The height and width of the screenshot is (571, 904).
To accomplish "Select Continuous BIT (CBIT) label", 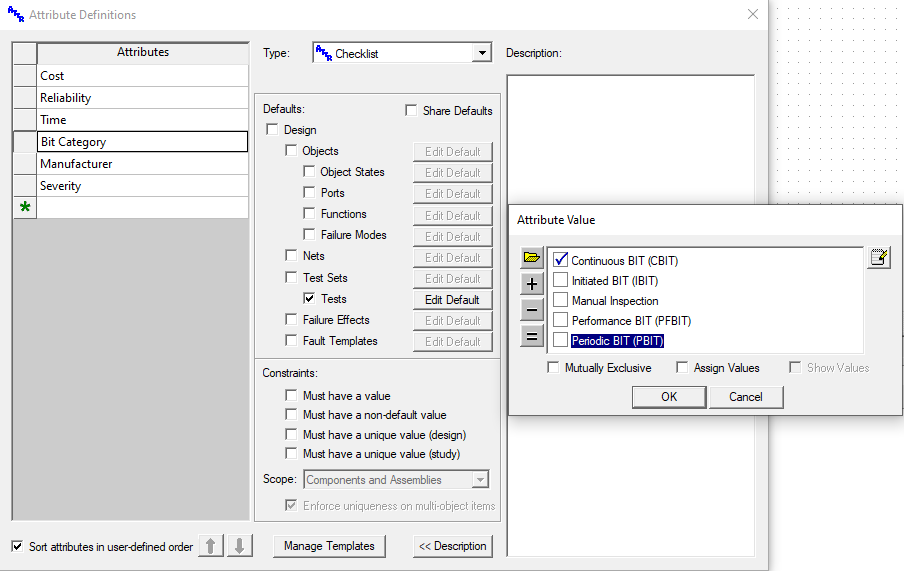I will pos(624,261).
